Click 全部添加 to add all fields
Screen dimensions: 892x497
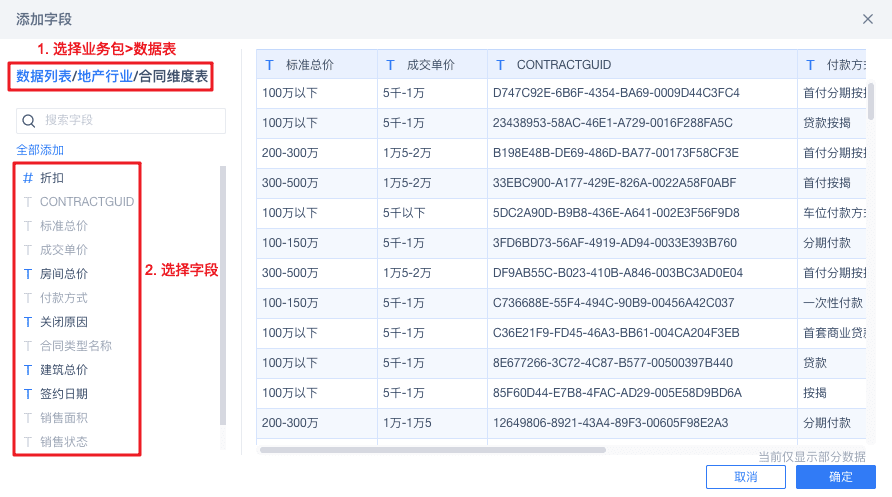[x=40, y=150]
